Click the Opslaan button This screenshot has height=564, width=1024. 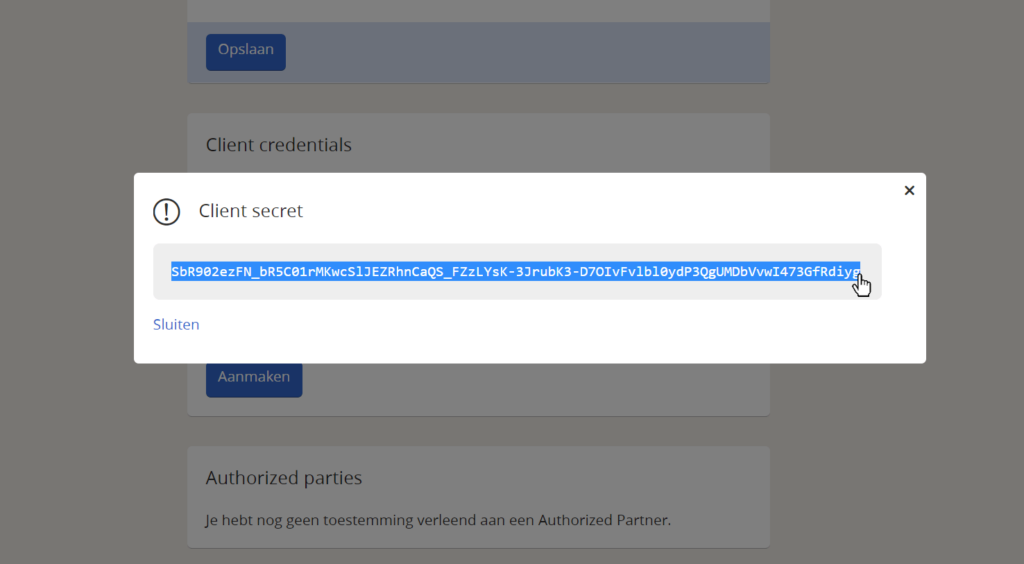[x=246, y=52]
